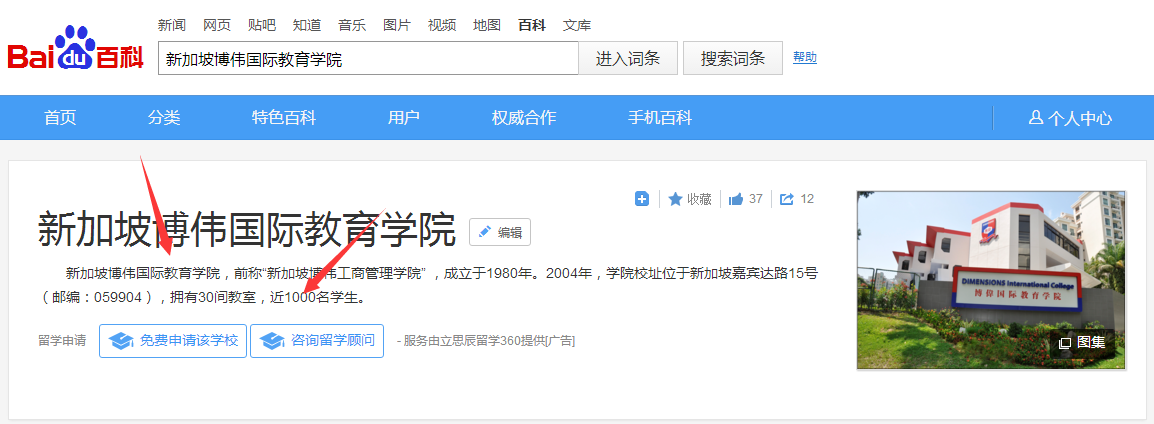Image resolution: width=1154 pixels, height=424 pixels.
Task: Open 个人中心 user center
Action: point(1070,118)
